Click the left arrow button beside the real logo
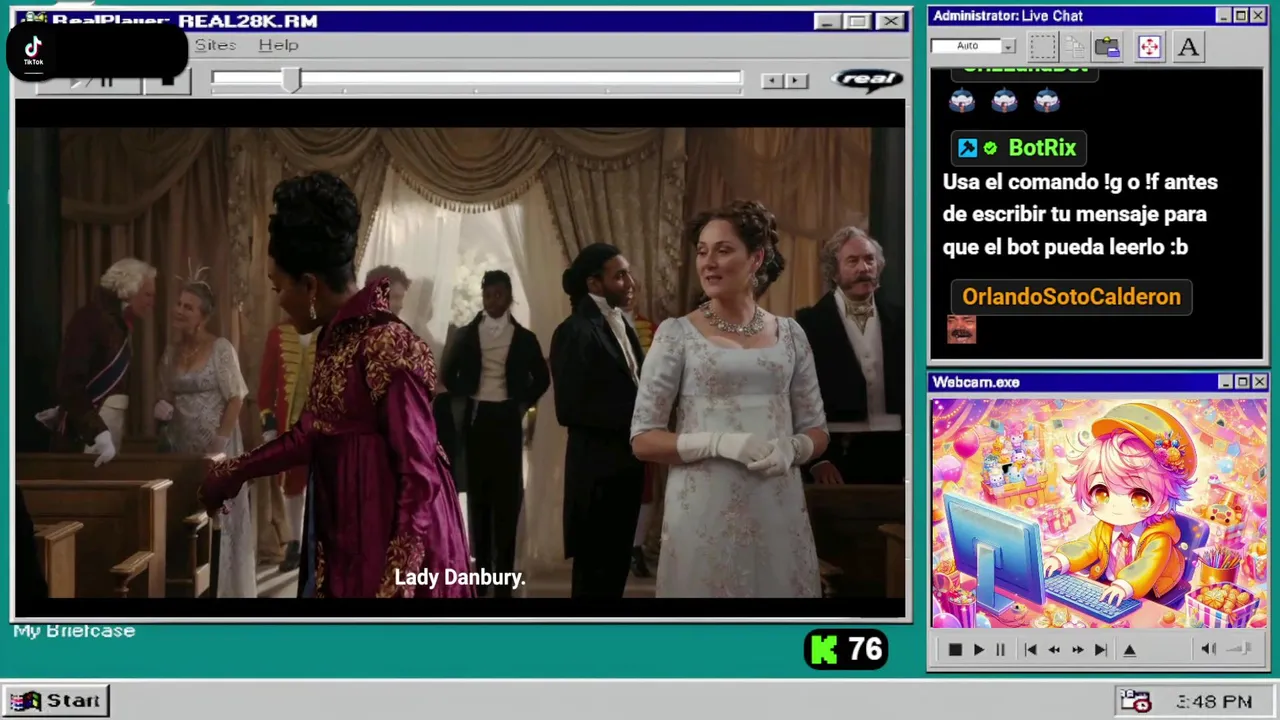This screenshot has height=720, width=1280. pyautogui.click(x=772, y=81)
